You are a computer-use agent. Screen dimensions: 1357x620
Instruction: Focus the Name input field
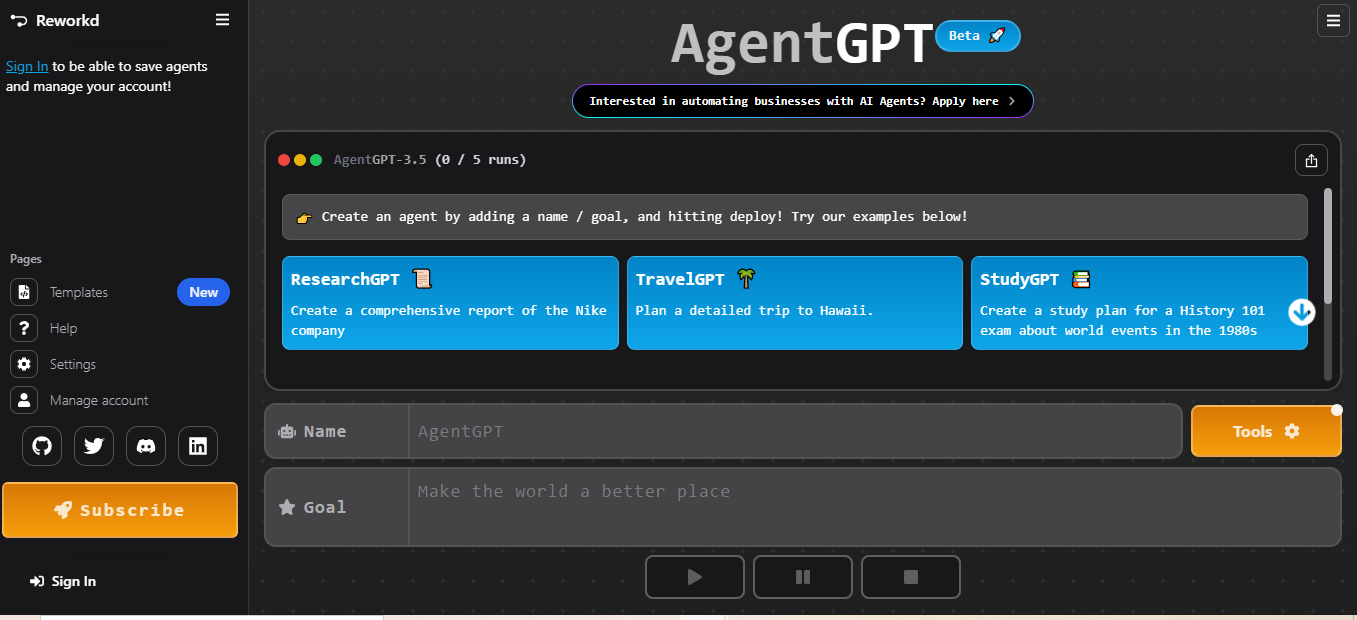795,431
